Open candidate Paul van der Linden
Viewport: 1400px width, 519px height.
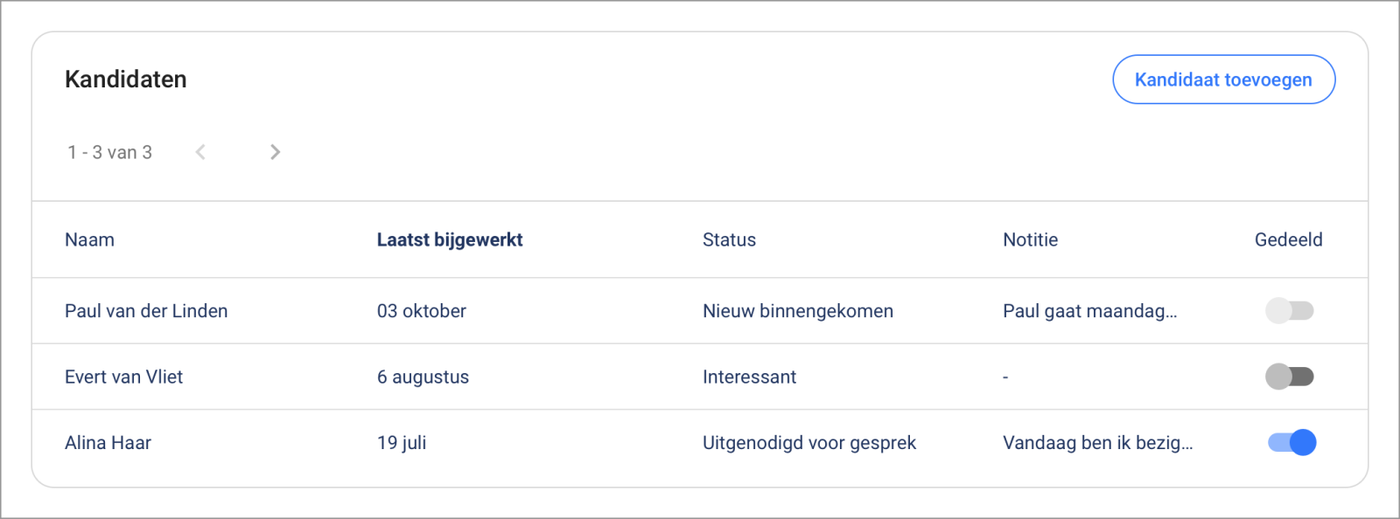point(146,311)
